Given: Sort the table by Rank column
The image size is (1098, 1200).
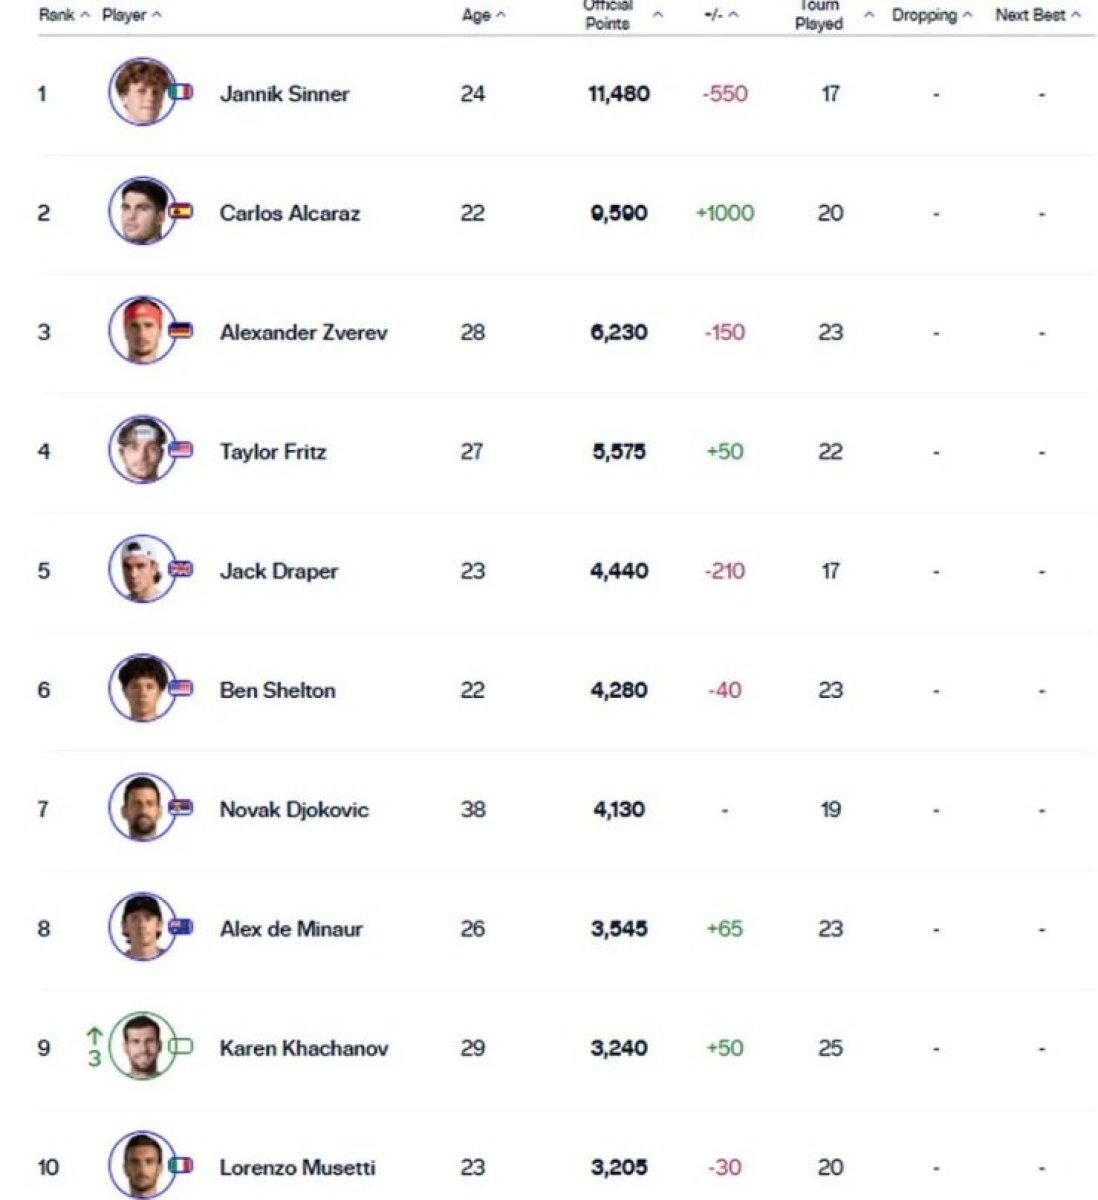Looking at the screenshot, I should pyautogui.click(x=63, y=15).
